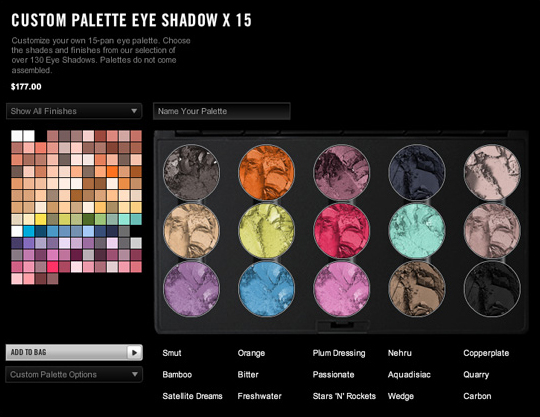
Task: Pick the white swatch at grid top-left
Action: (x=17, y=136)
